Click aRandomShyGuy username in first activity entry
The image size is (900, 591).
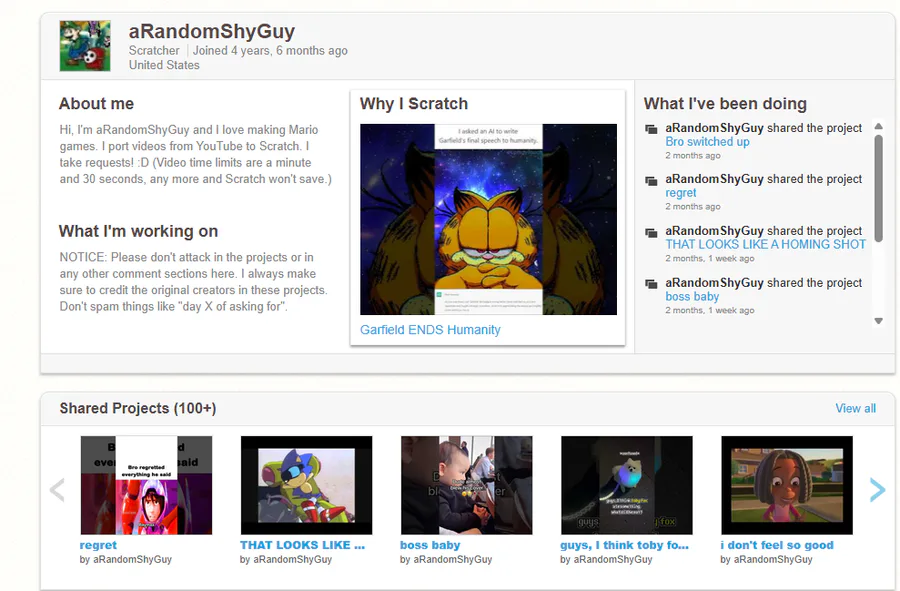pyautogui.click(x=715, y=128)
